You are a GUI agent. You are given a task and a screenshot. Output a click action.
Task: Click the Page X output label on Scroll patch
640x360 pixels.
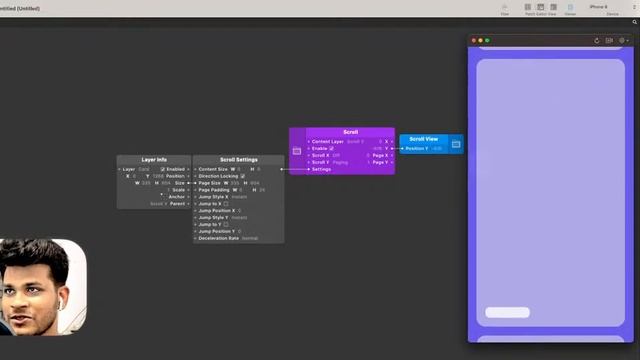[380, 156]
